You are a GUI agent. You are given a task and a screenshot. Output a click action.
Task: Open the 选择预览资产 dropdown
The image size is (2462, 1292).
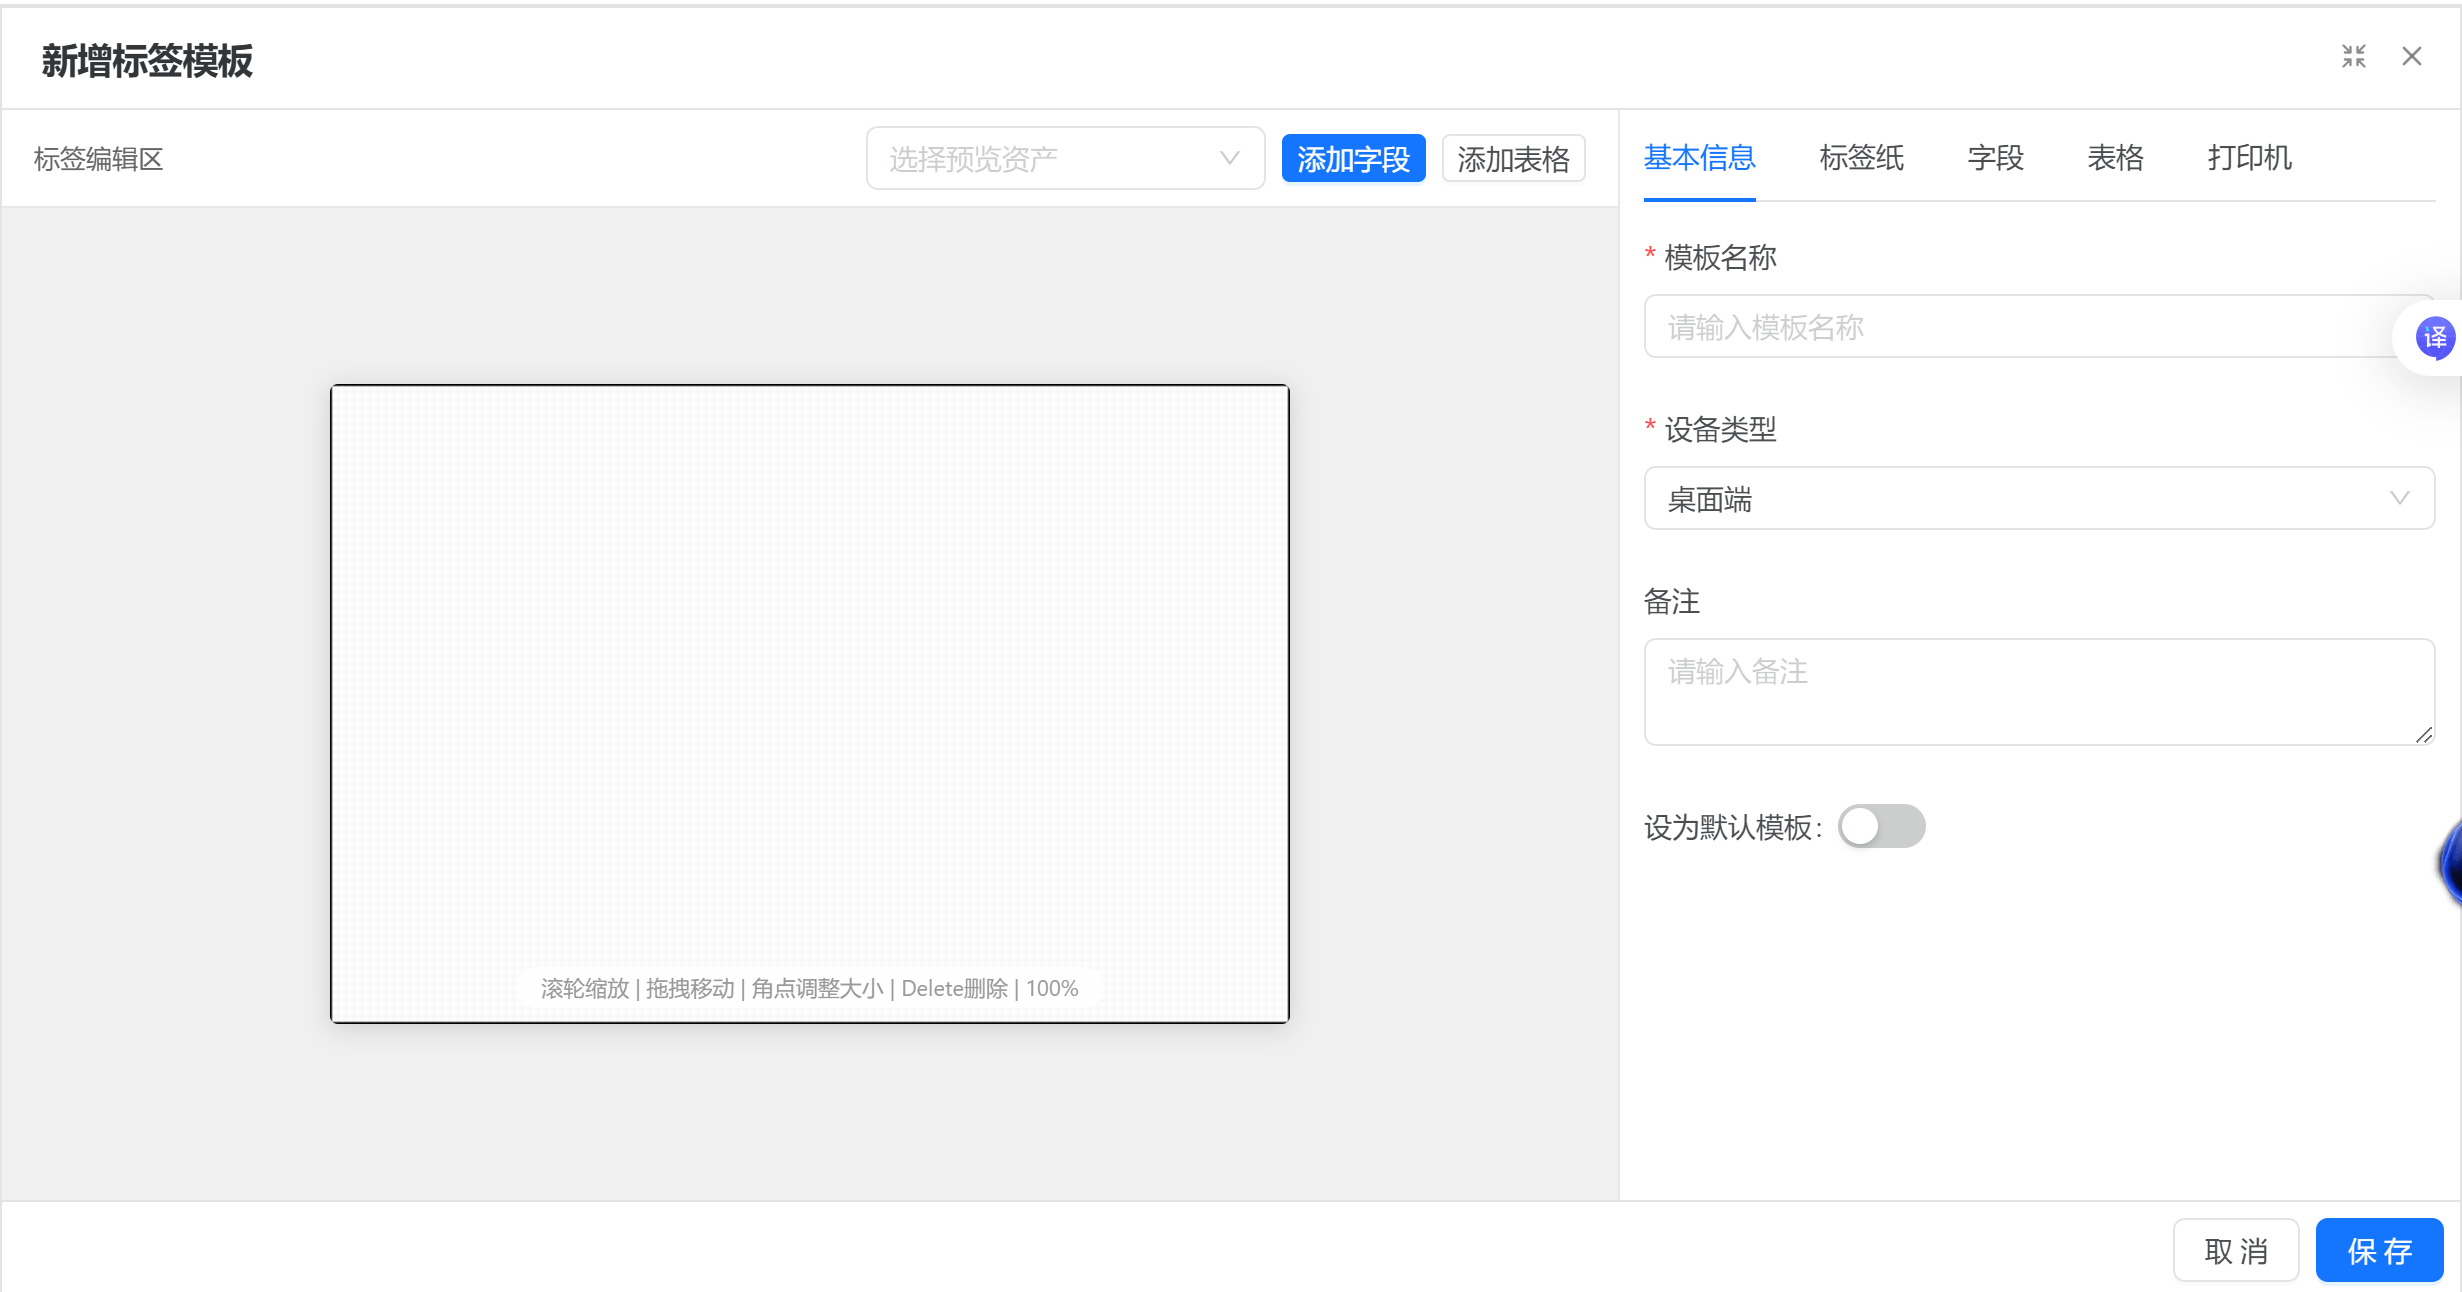click(x=1065, y=158)
